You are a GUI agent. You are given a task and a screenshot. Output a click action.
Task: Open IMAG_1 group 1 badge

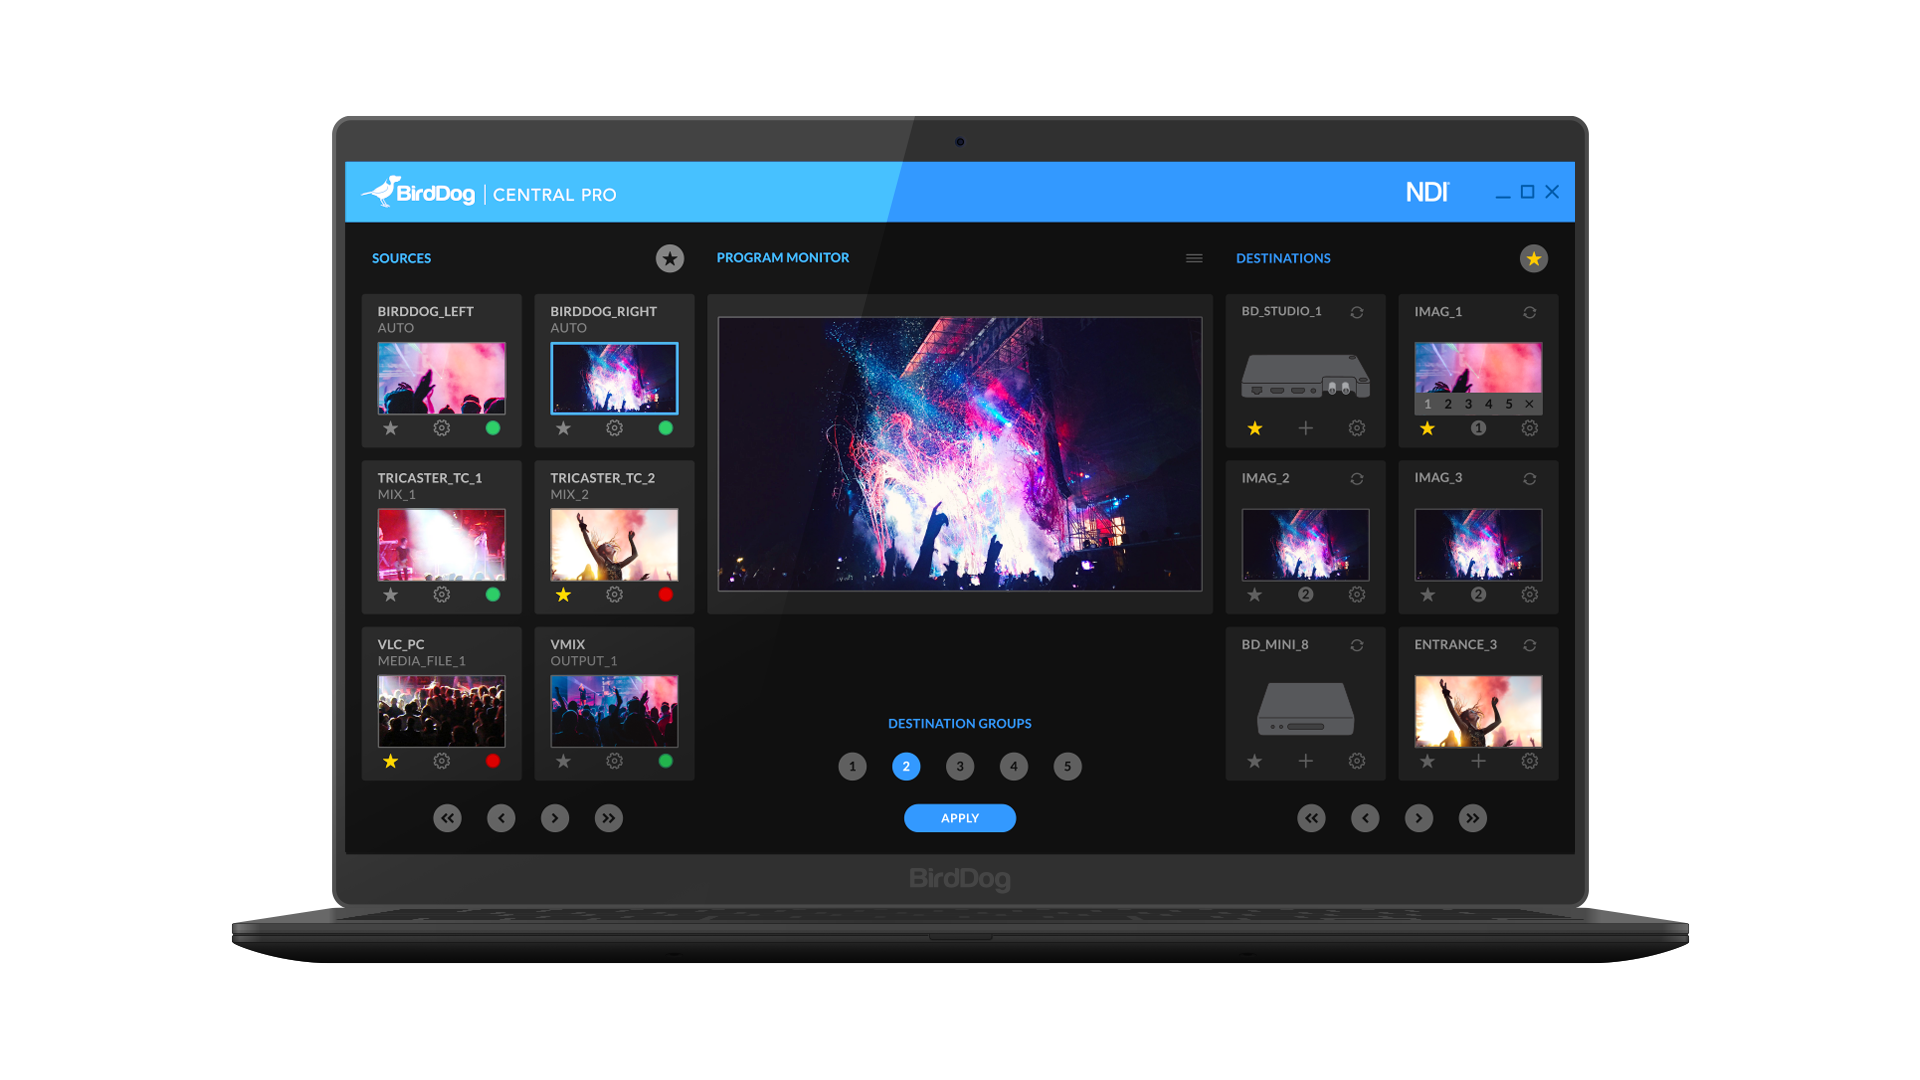[1479, 428]
